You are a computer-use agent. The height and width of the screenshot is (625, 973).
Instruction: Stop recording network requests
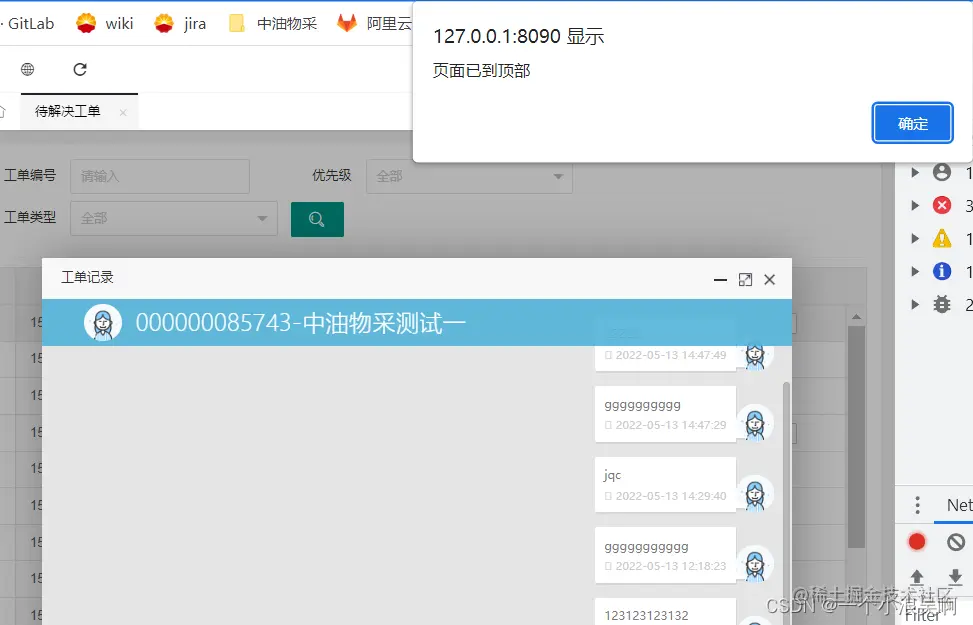pyautogui.click(x=916, y=541)
